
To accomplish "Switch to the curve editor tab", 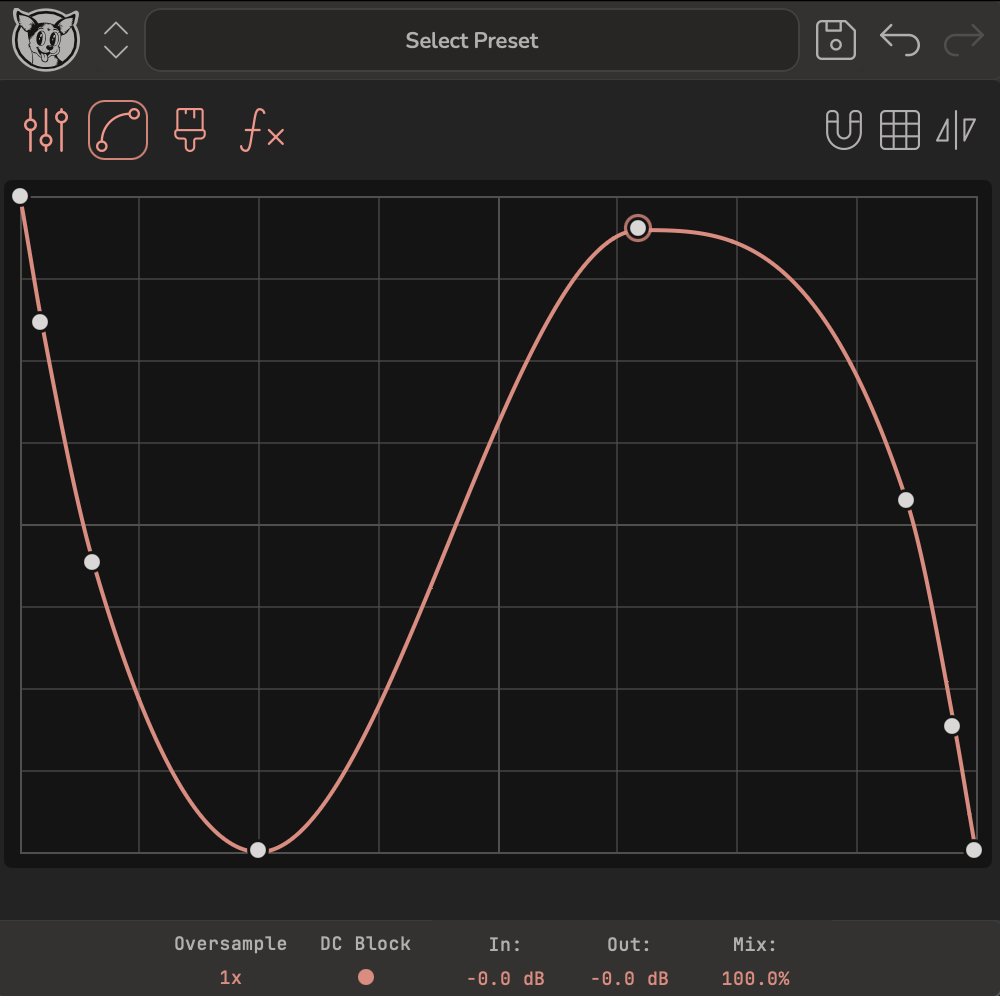I will point(116,129).
